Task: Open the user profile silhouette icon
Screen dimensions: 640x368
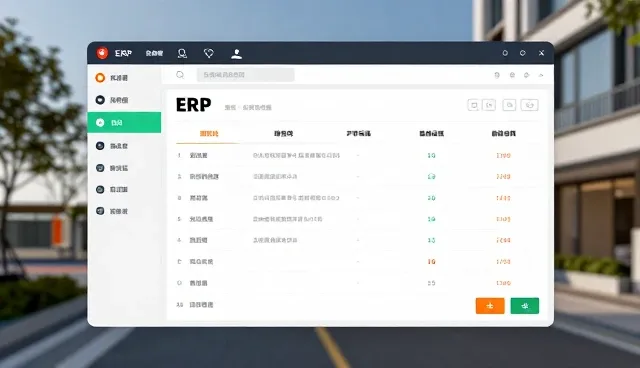Action: click(x=236, y=53)
